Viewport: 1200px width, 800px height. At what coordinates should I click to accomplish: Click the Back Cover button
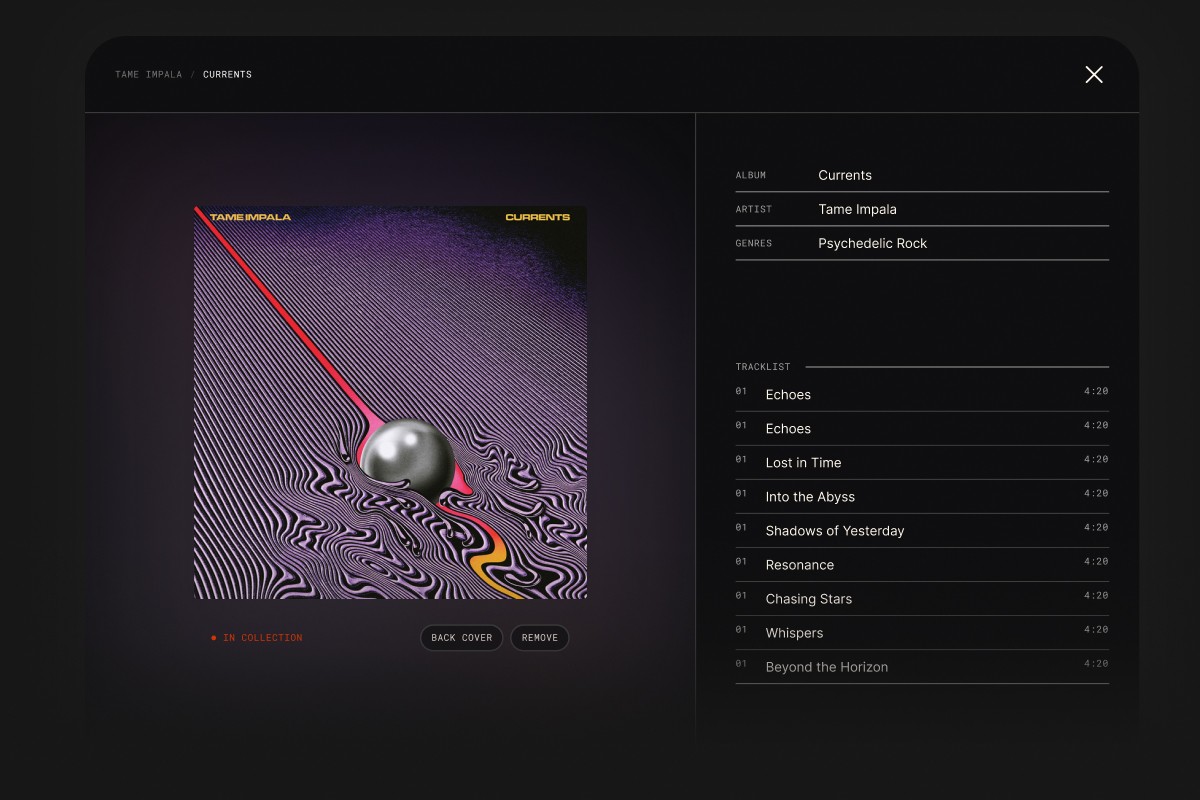(461, 637)
